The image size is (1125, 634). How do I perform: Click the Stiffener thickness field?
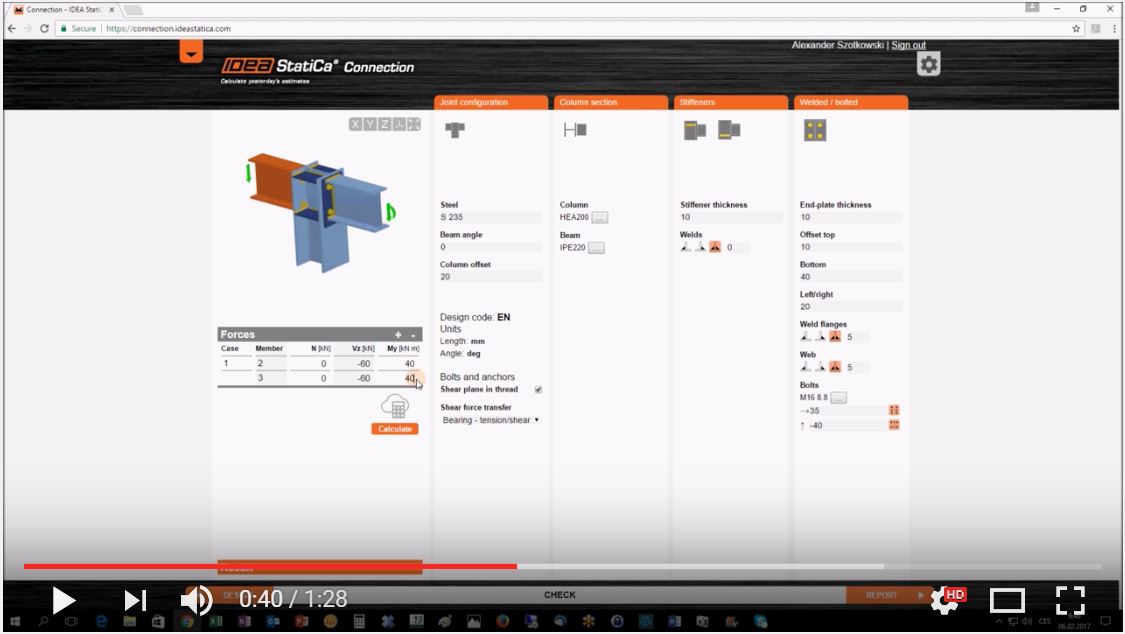point(730,217)
